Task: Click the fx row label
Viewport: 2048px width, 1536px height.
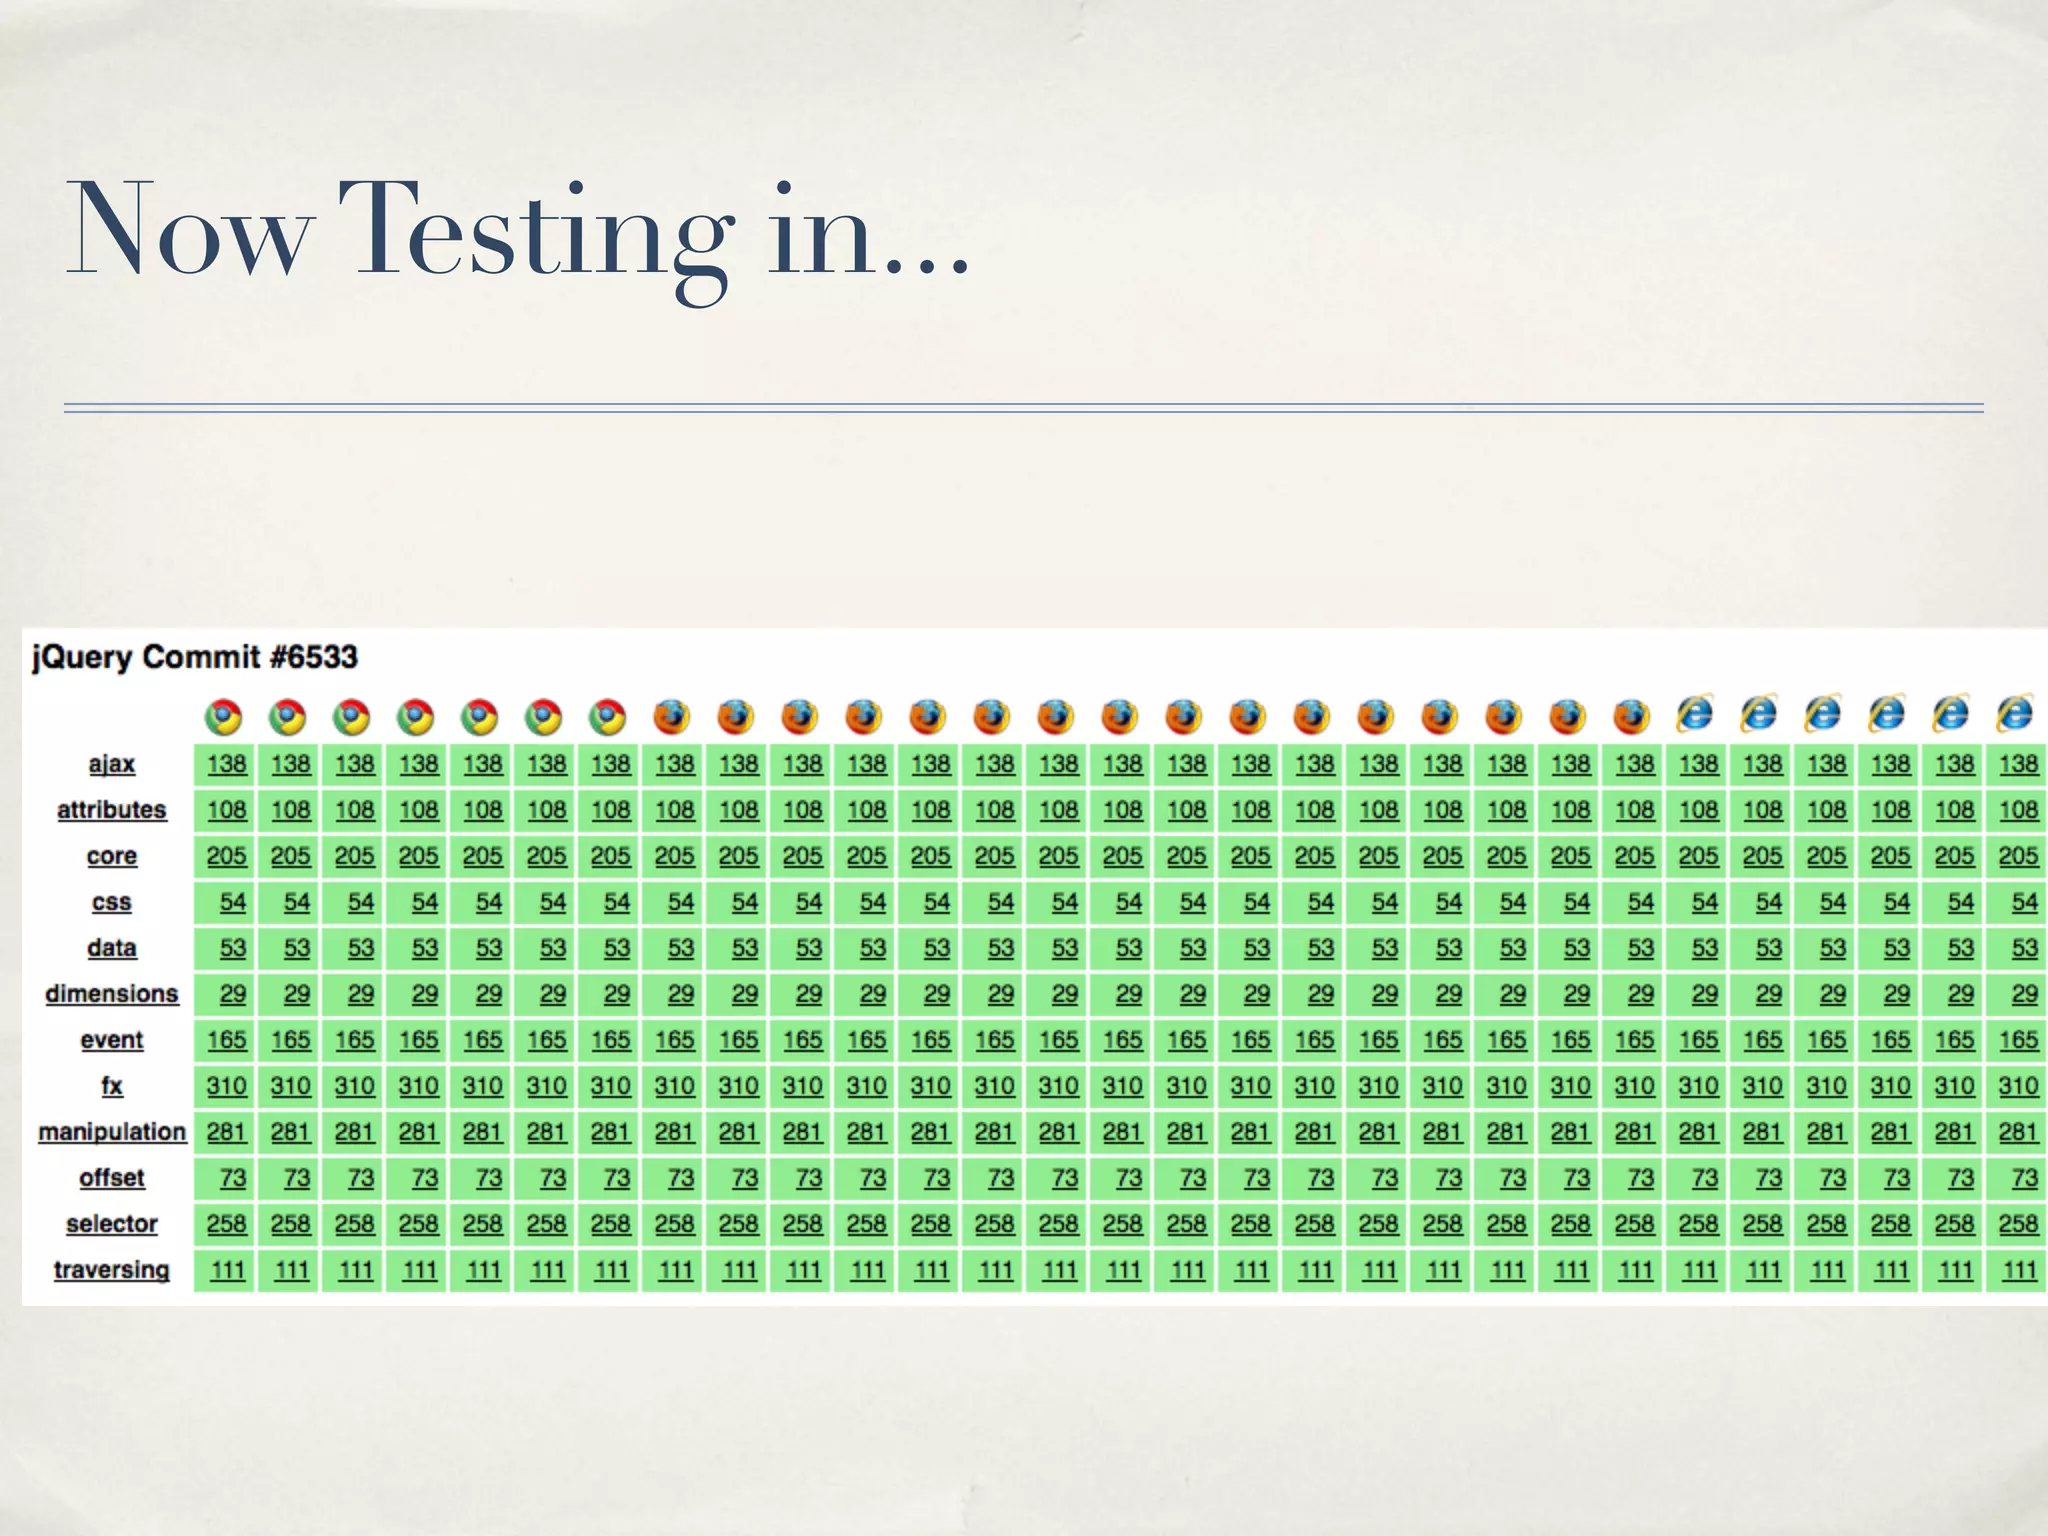Action: tap(112, 1086)
